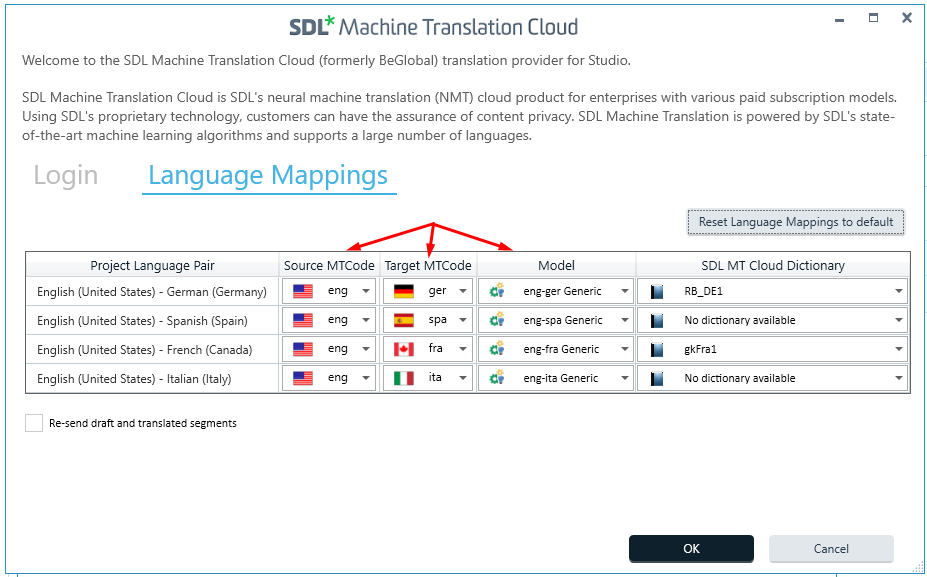This screenshot has width=927, height=577.
Task: Click the SDL MT Cloud Dictionary column header
Action: (773, 265)
